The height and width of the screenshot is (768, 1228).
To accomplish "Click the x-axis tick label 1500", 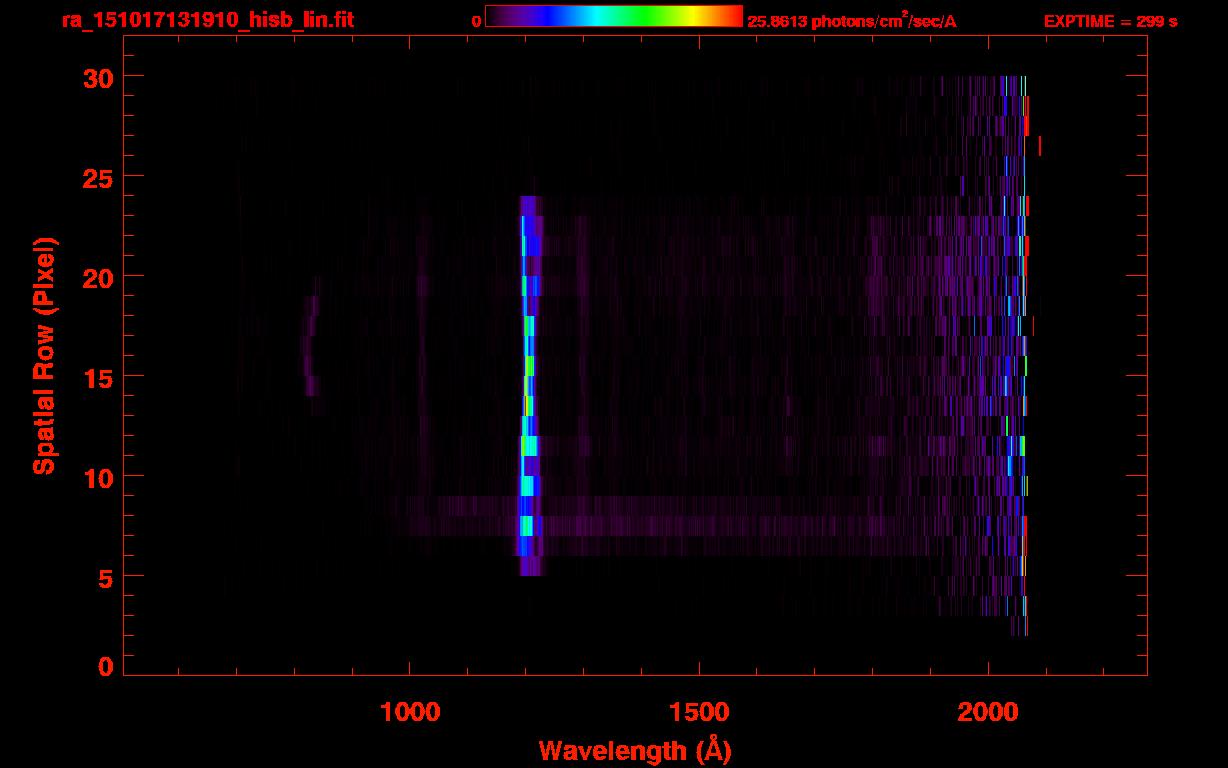I will (x=699, y=711).
